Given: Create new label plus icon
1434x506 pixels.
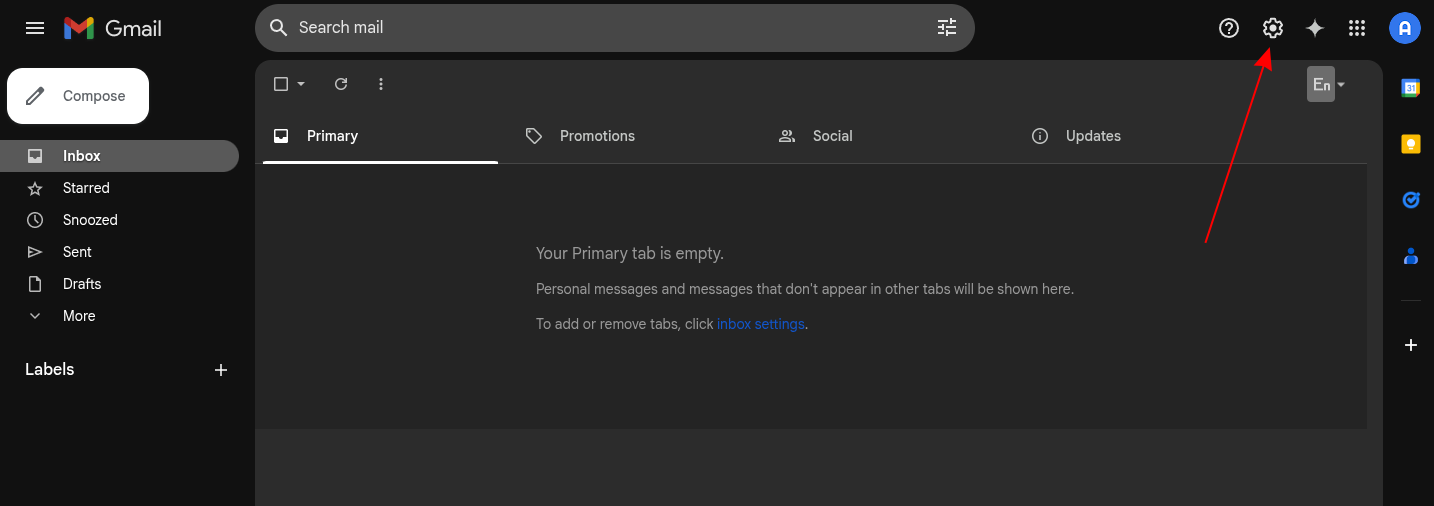Looking at the screenshot, I should [x=221, y=370].
